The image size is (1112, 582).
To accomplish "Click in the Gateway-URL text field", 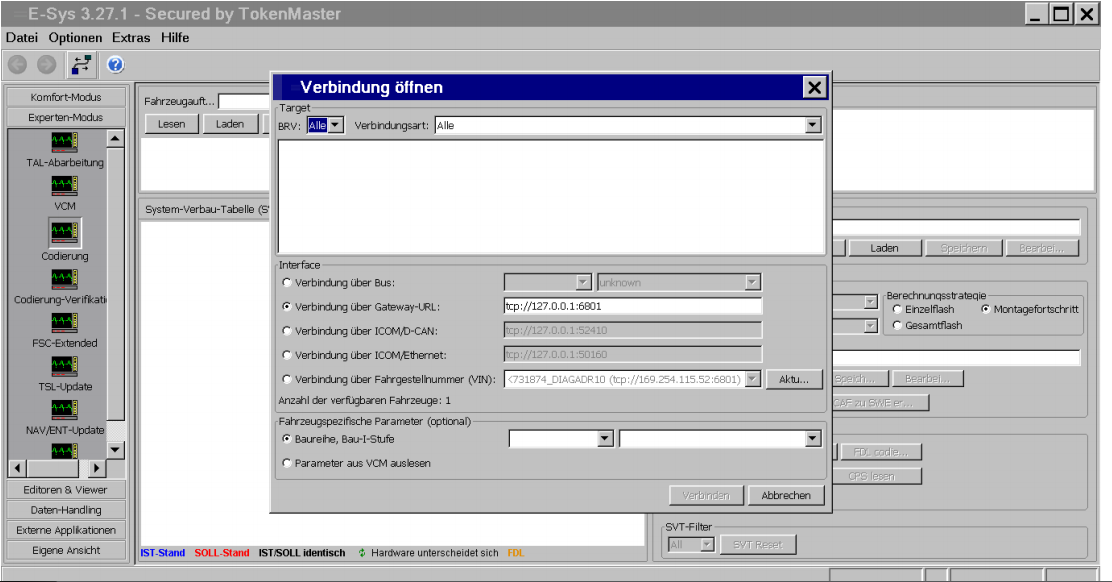I will pos(633,306).
